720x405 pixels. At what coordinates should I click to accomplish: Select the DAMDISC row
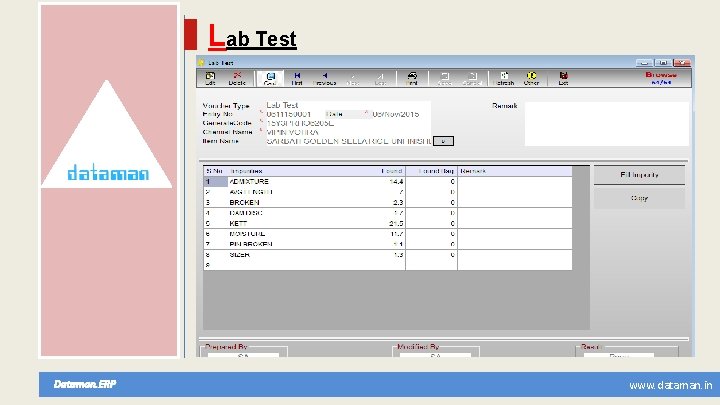pyautogui.click(x=388, y=213)
